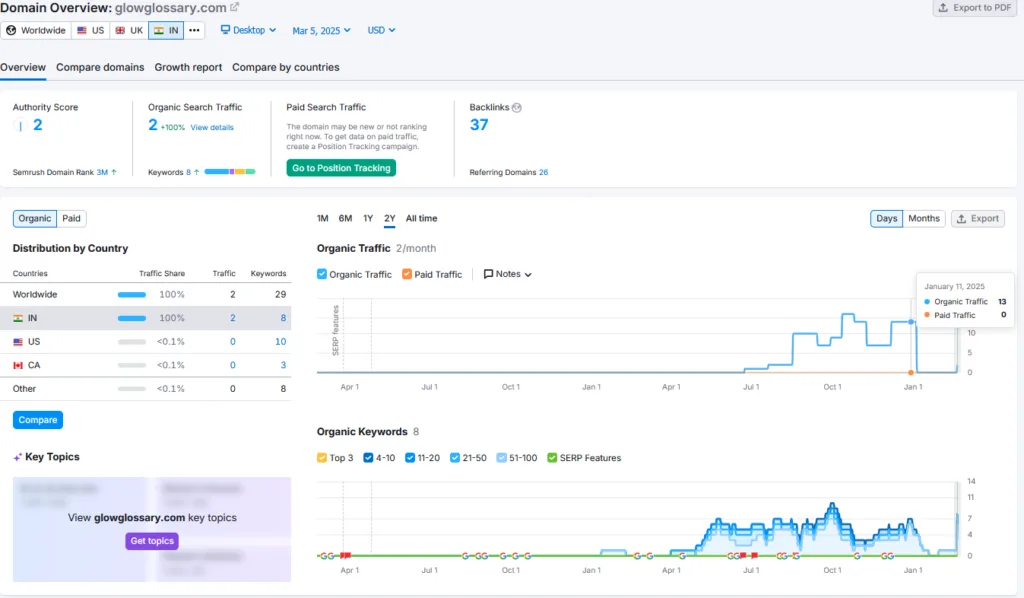
Task: Toggle the 11-20 keywords checkbox
Action: [410, 458]
